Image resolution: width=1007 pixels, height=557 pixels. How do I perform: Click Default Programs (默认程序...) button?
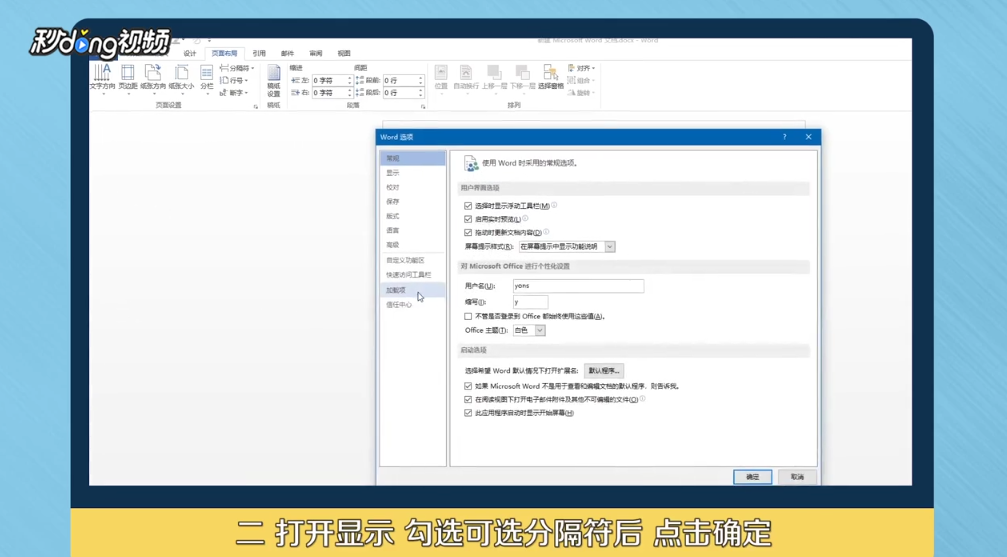604,371
